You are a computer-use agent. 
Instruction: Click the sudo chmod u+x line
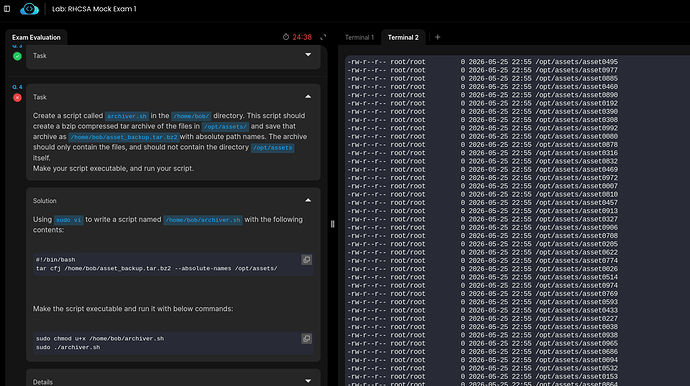(100, 338)
